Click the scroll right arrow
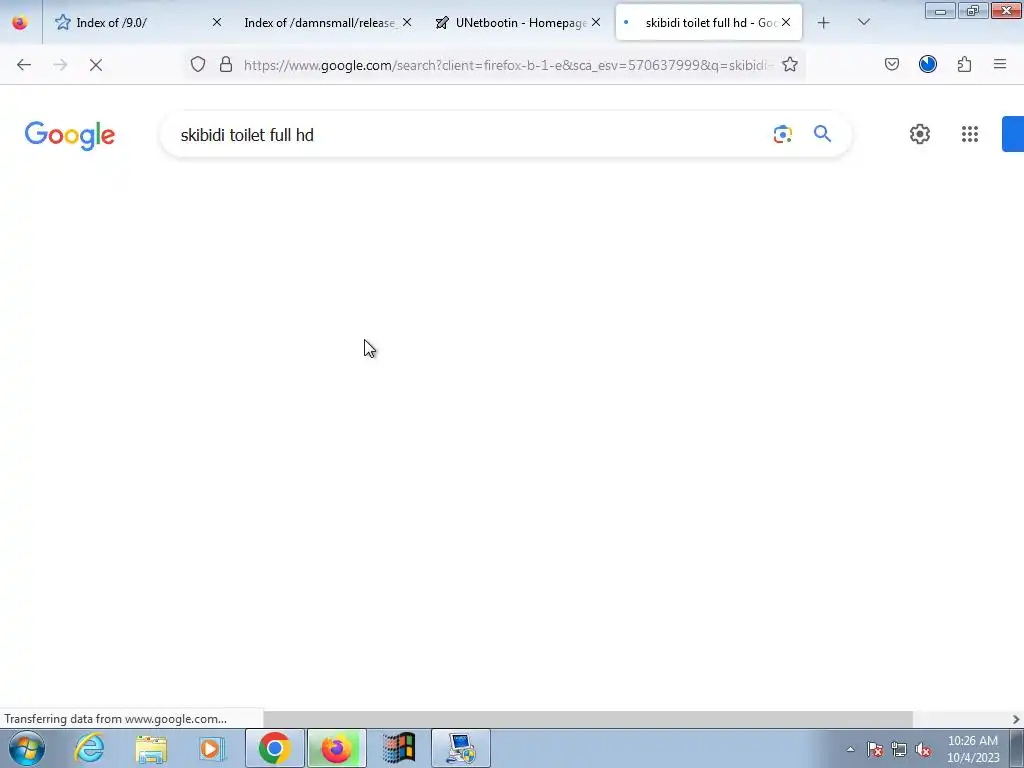Viewport: 1024px width, 768px height. [x=1016, y=719]
